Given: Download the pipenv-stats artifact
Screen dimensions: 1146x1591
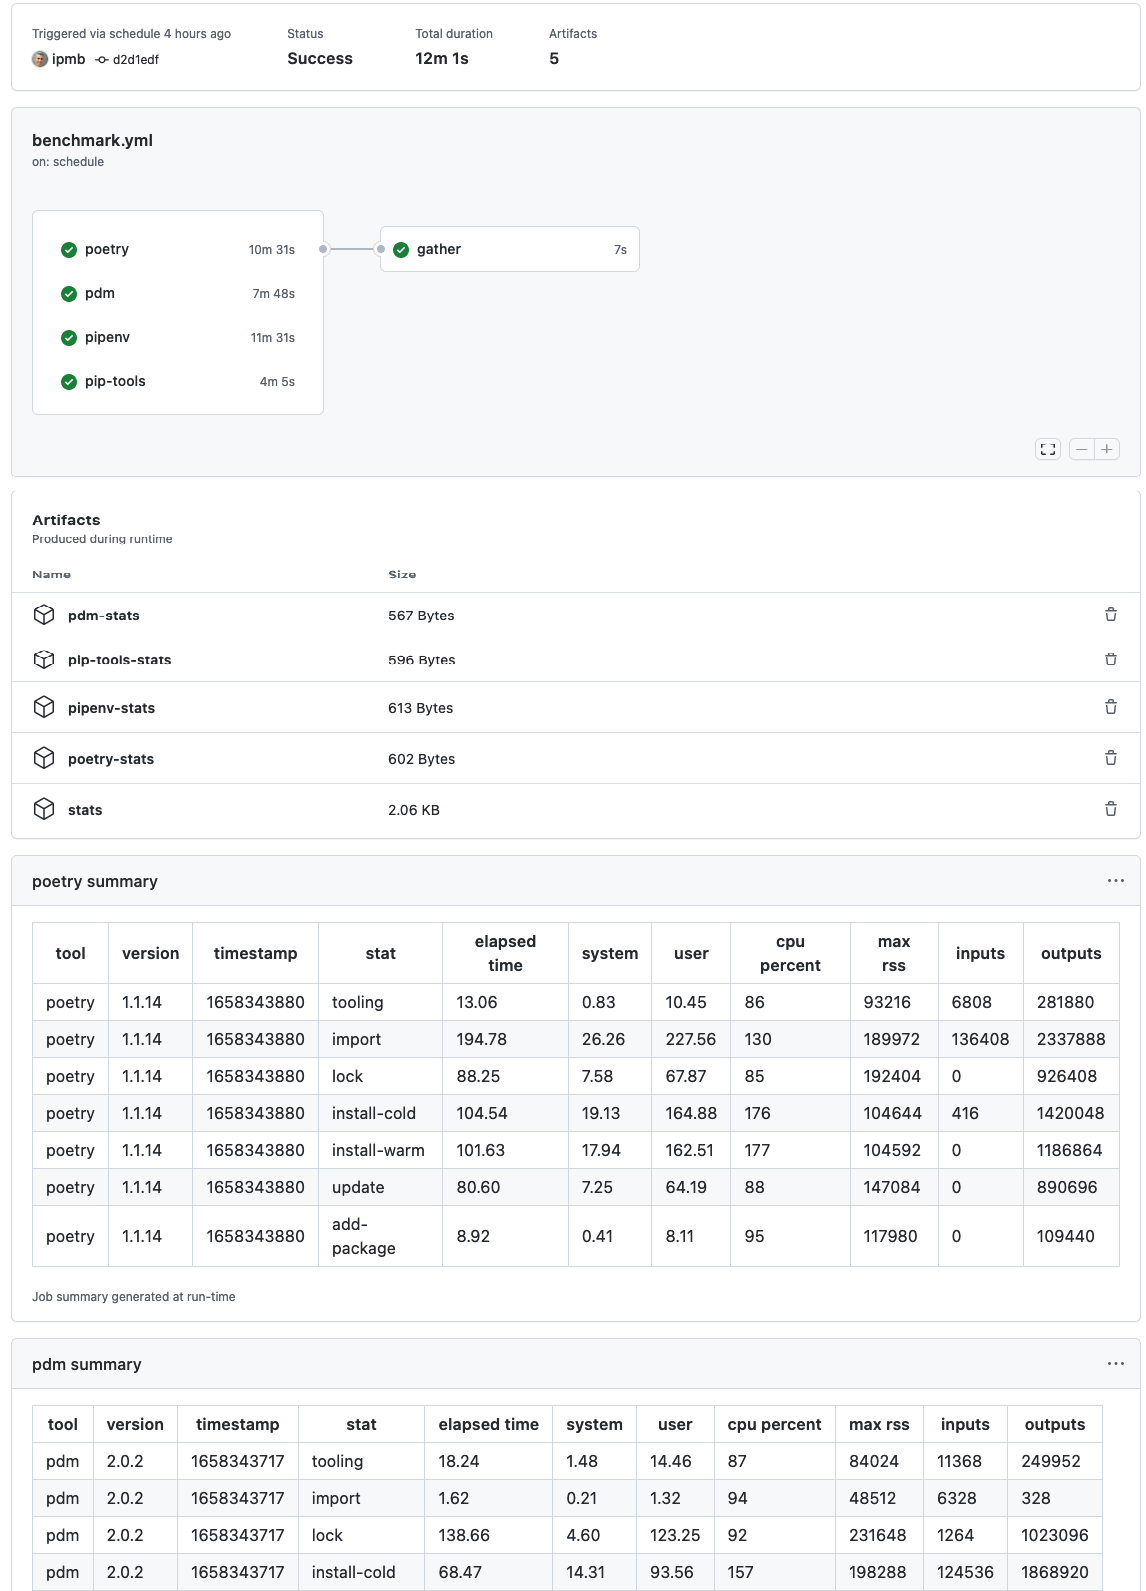Looking at the screenshot, I should [112, 708].
